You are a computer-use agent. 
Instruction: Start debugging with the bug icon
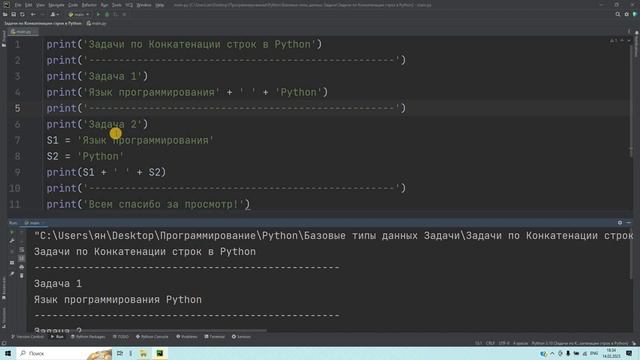tap(107, 14)
